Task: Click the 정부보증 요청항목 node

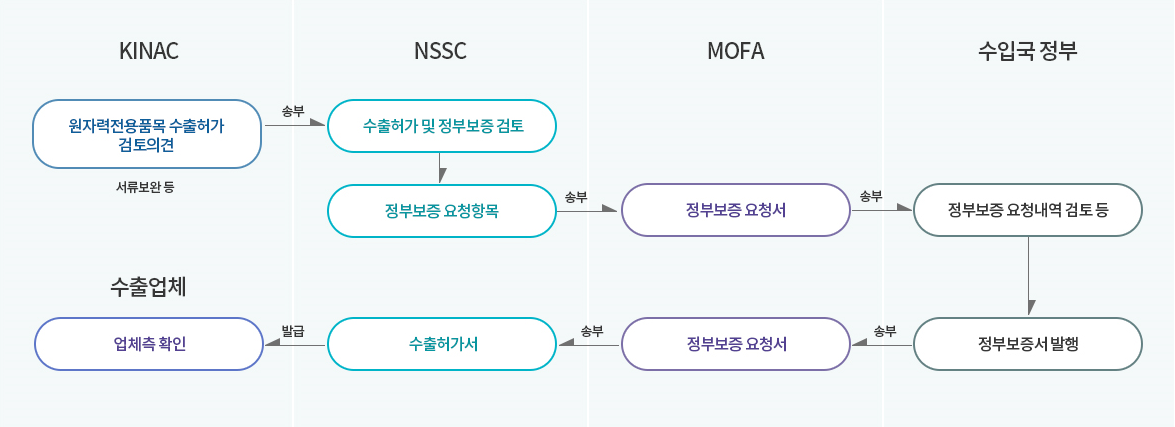Action: pos(441,211)
